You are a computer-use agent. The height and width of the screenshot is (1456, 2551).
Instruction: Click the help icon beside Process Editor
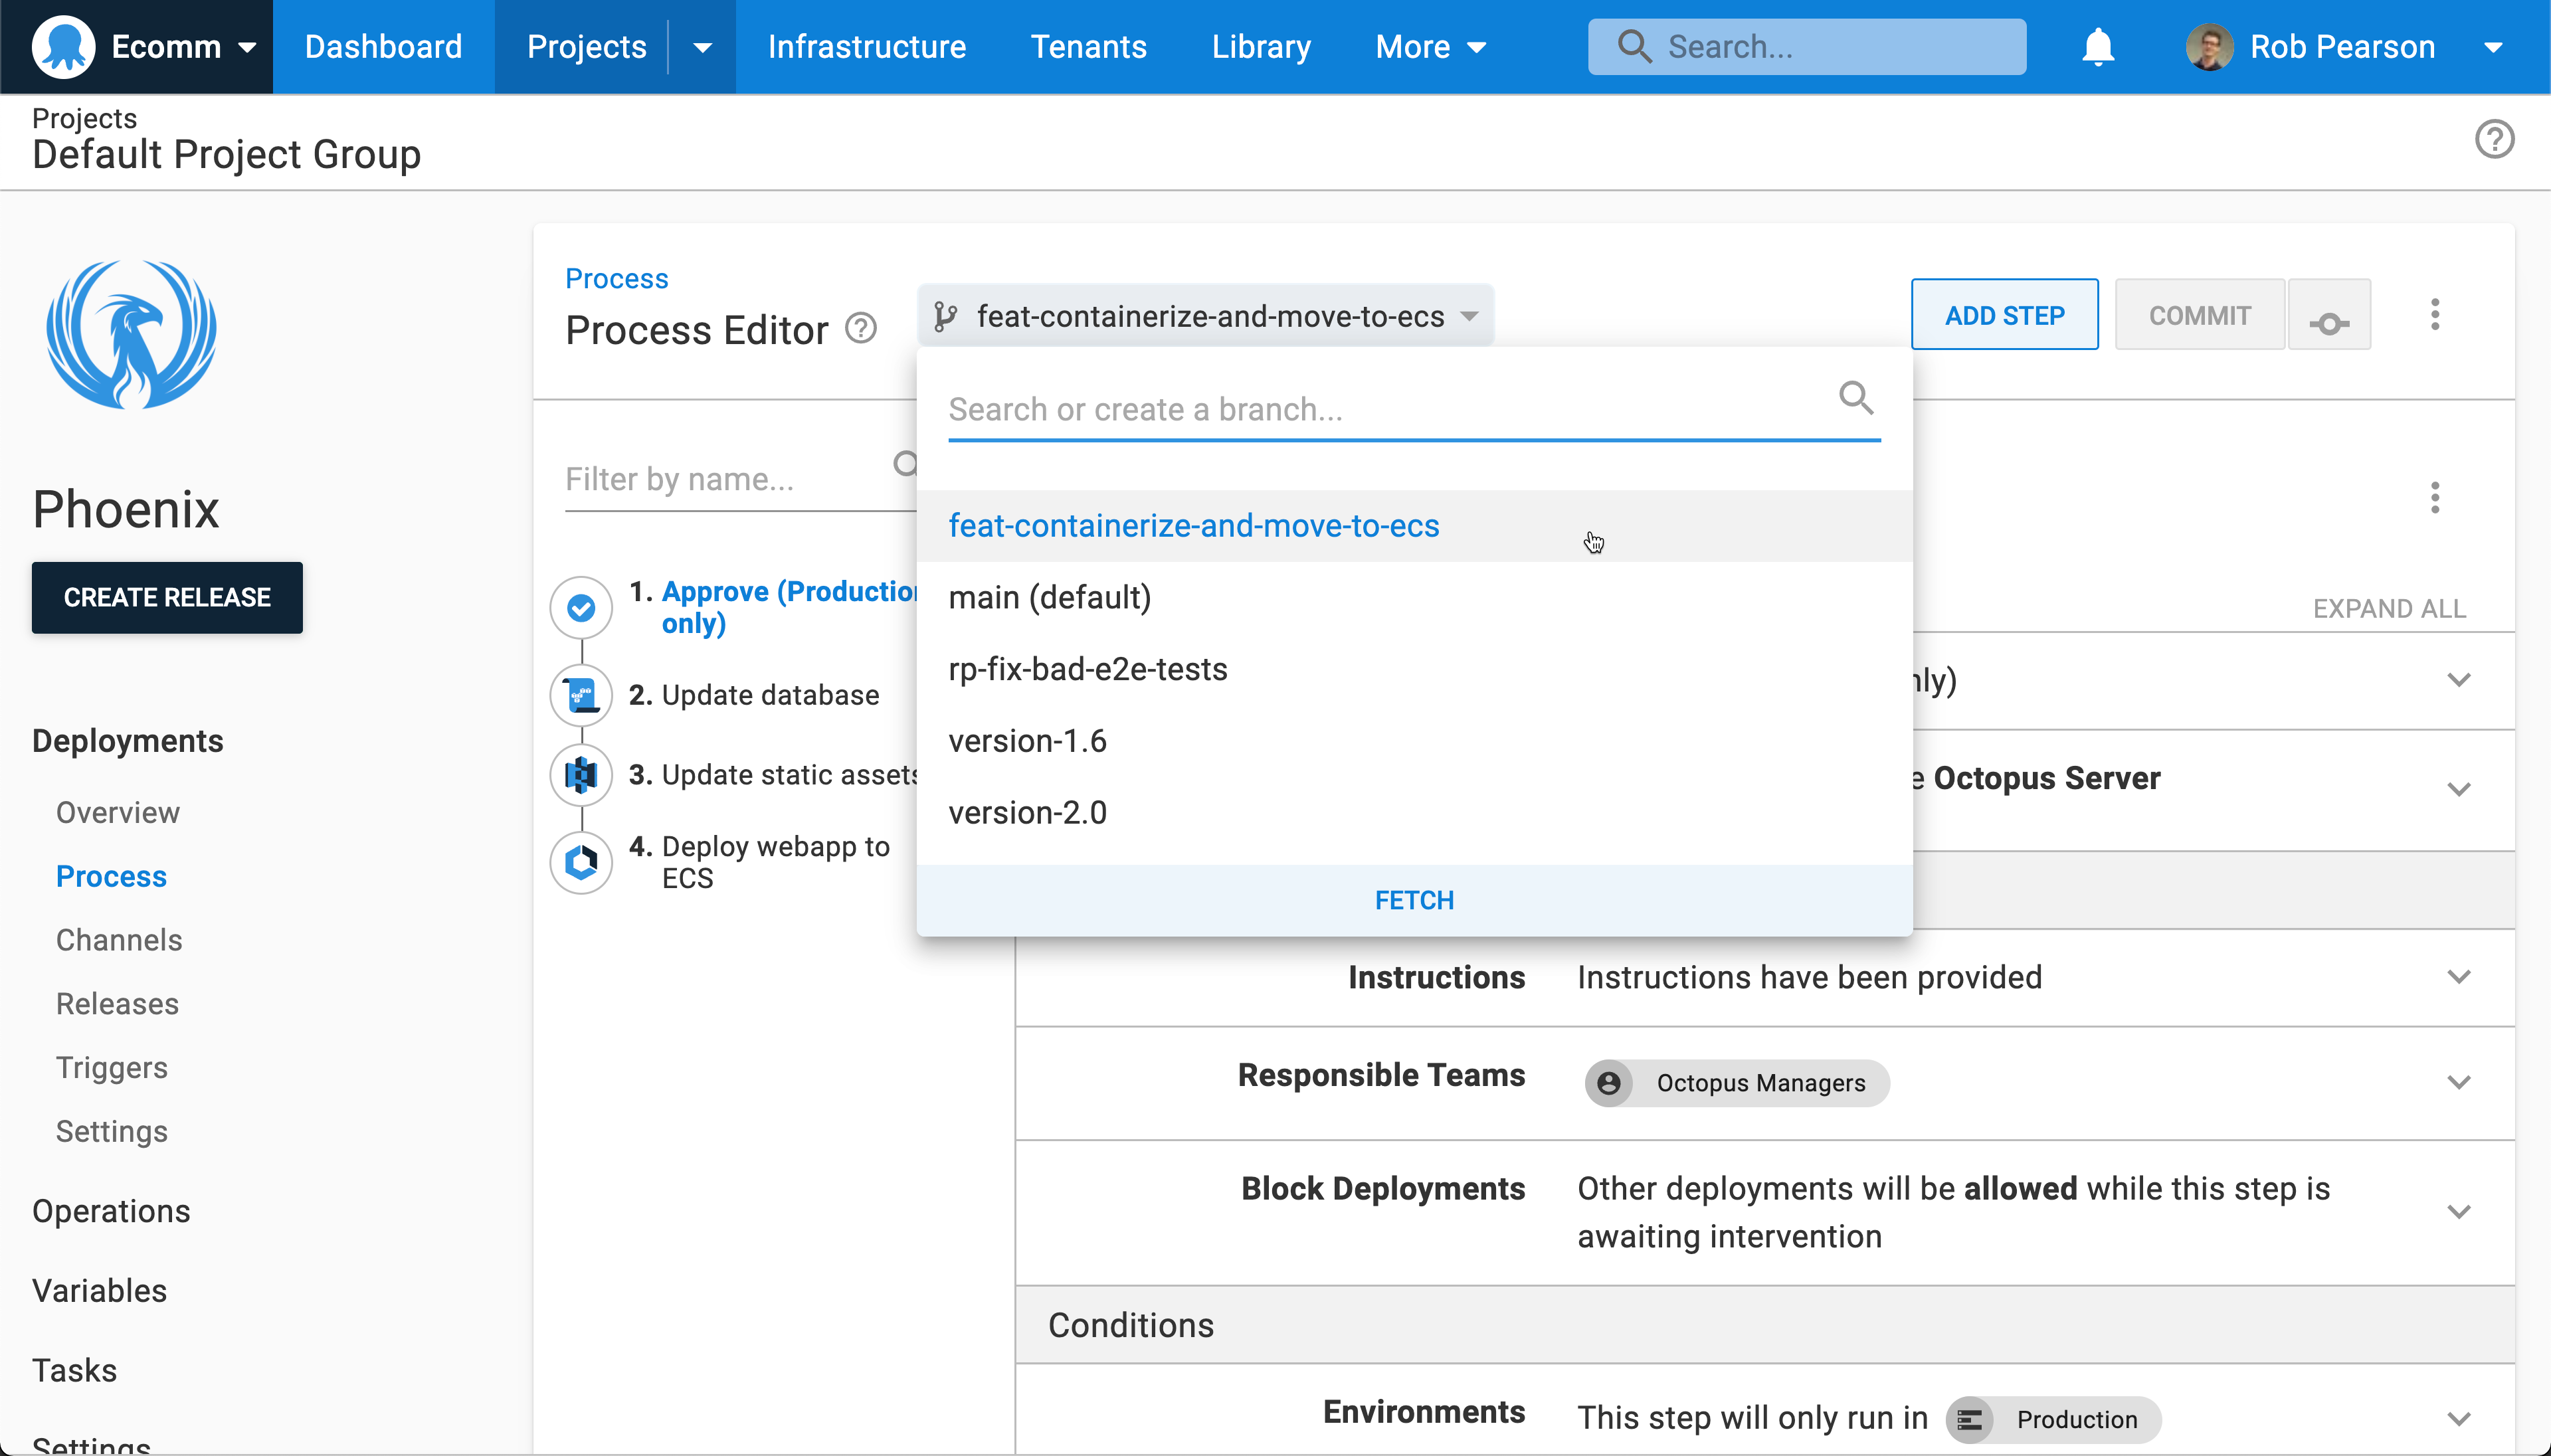pos(860,328)
